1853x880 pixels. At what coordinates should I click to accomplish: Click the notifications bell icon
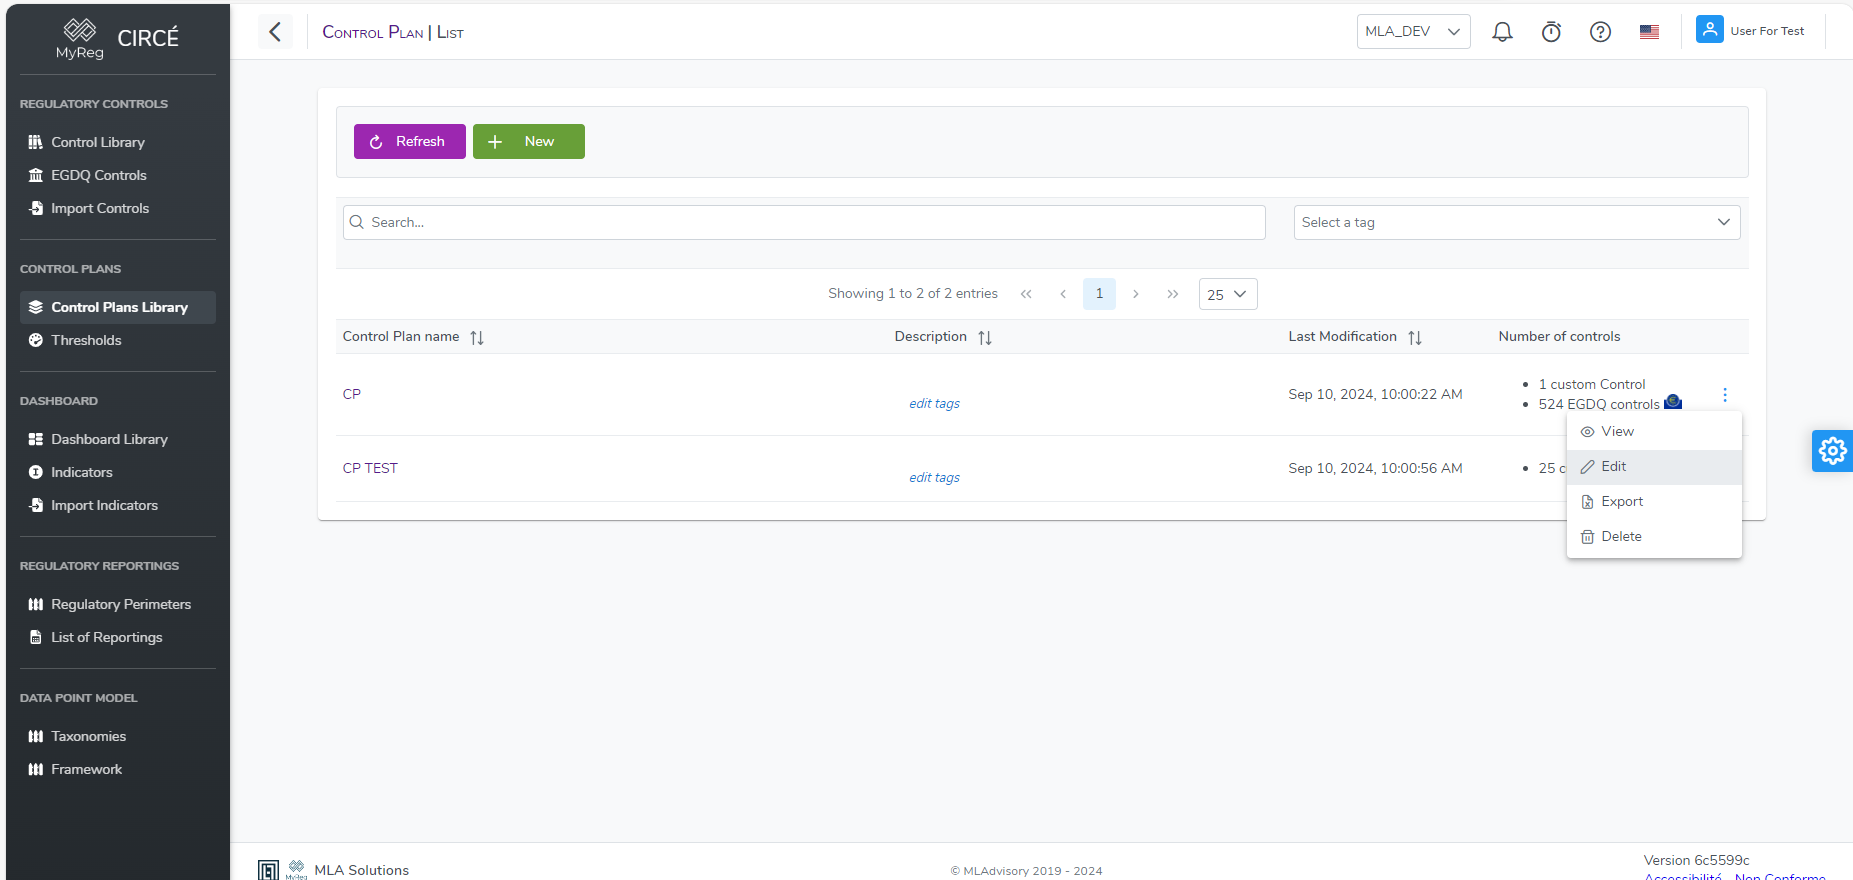click(1502, 32)
